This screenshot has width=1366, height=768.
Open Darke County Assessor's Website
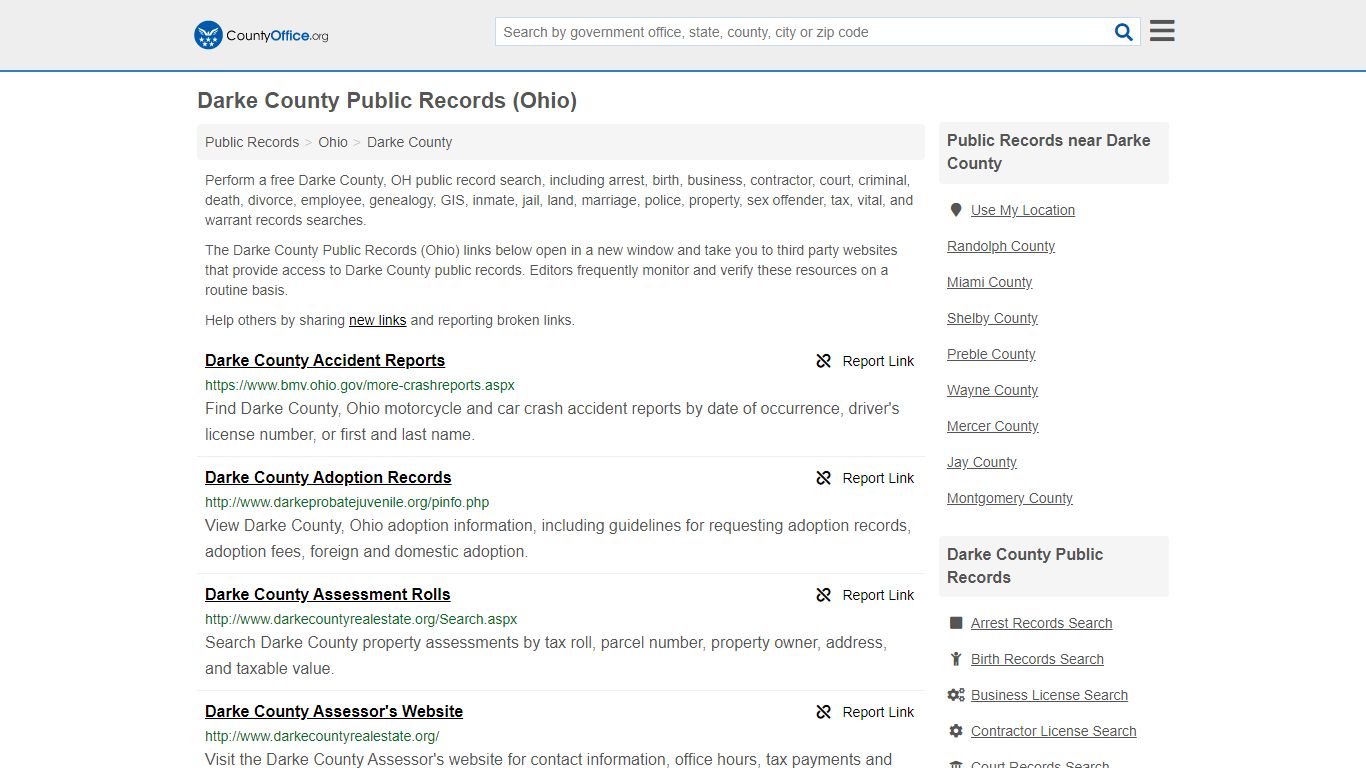click(x=334, y=712)
